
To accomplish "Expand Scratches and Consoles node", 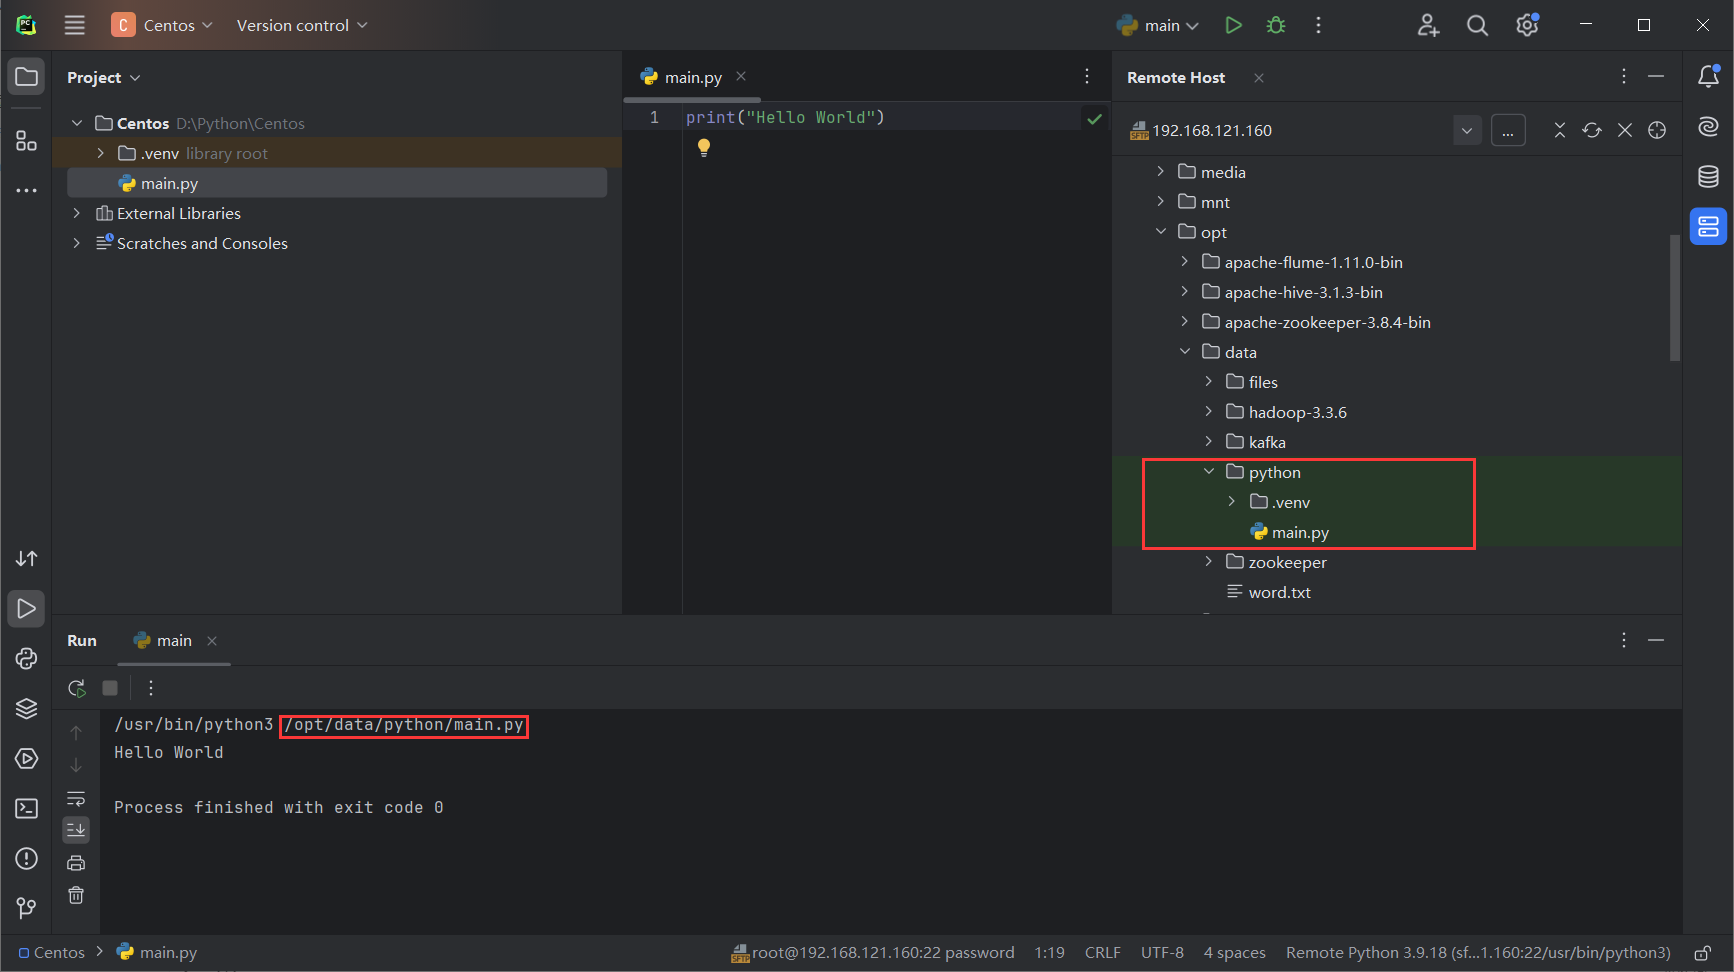I will pyautogui.click(x=77, y=243).
